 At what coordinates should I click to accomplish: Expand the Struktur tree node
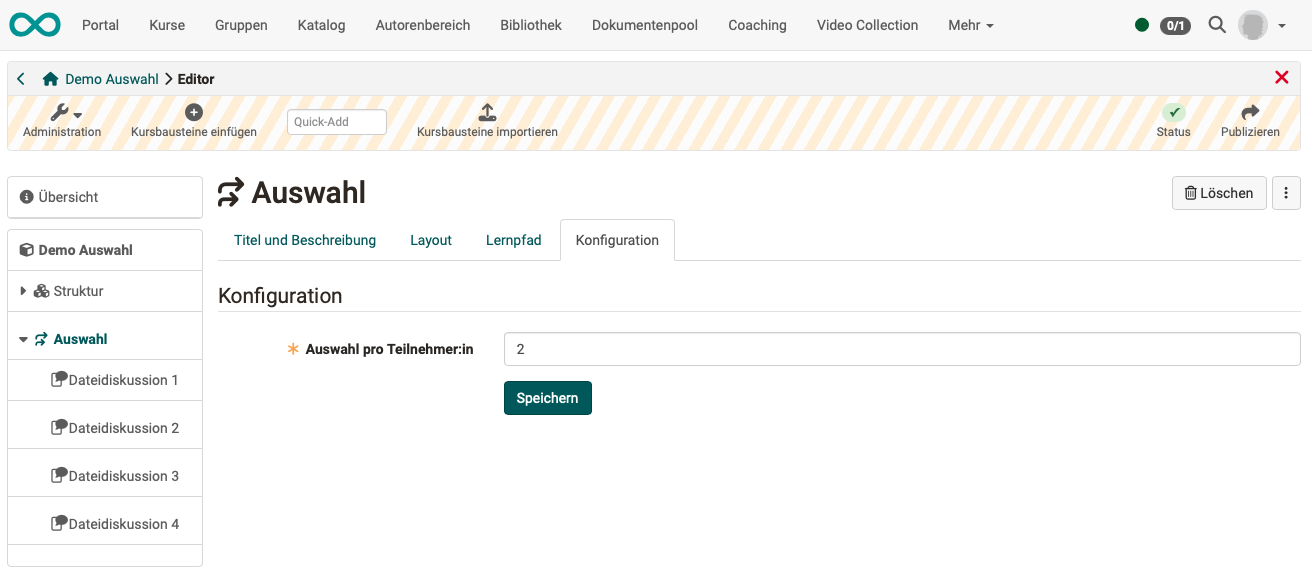coord(24,291)
